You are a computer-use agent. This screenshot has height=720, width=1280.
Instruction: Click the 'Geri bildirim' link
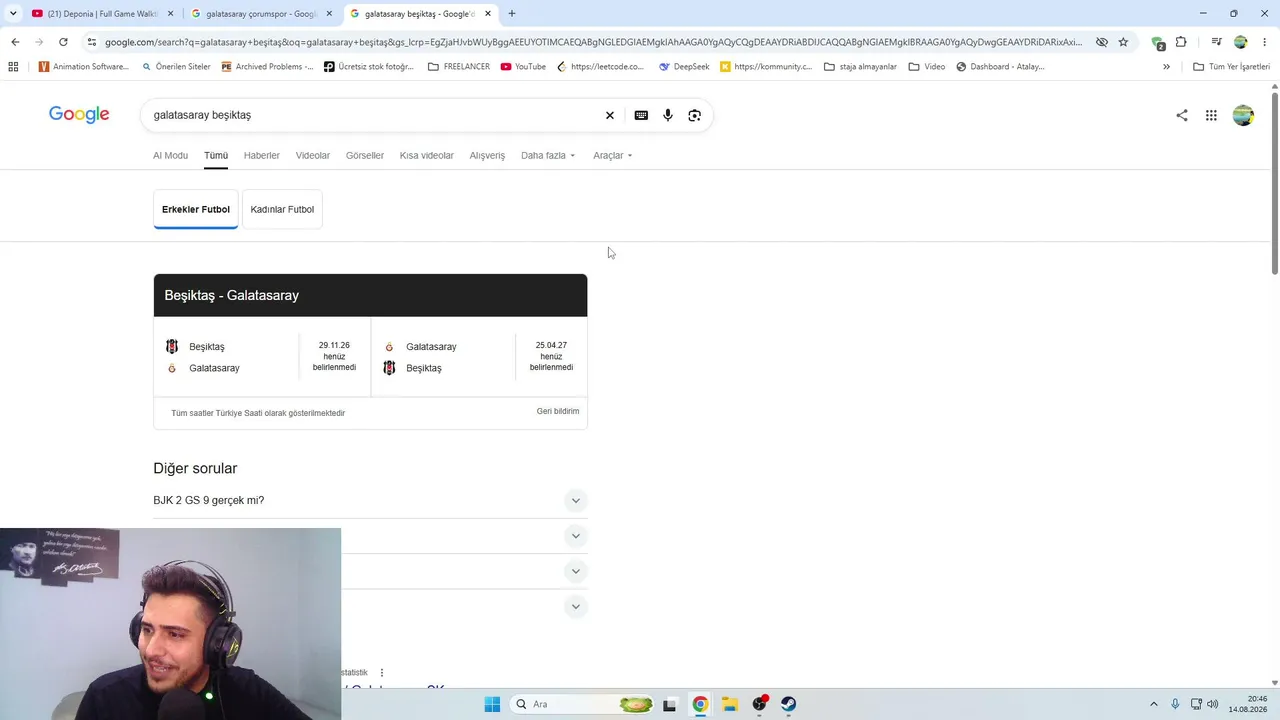tap(558, 411)
